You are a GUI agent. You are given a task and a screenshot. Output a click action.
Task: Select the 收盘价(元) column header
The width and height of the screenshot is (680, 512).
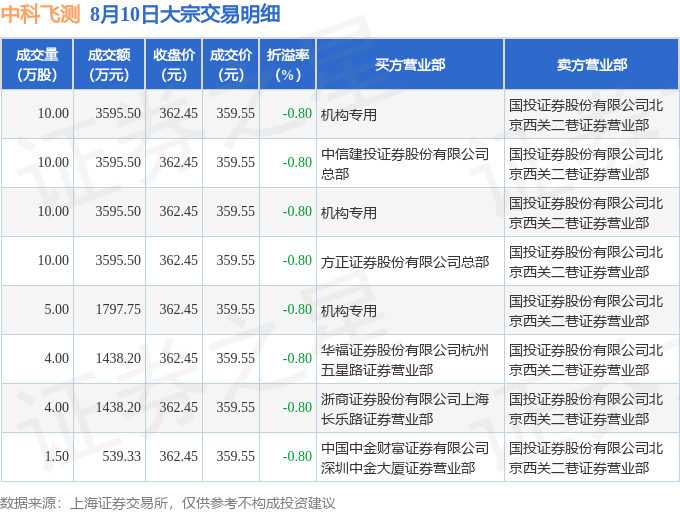click(x=173, y=64)
